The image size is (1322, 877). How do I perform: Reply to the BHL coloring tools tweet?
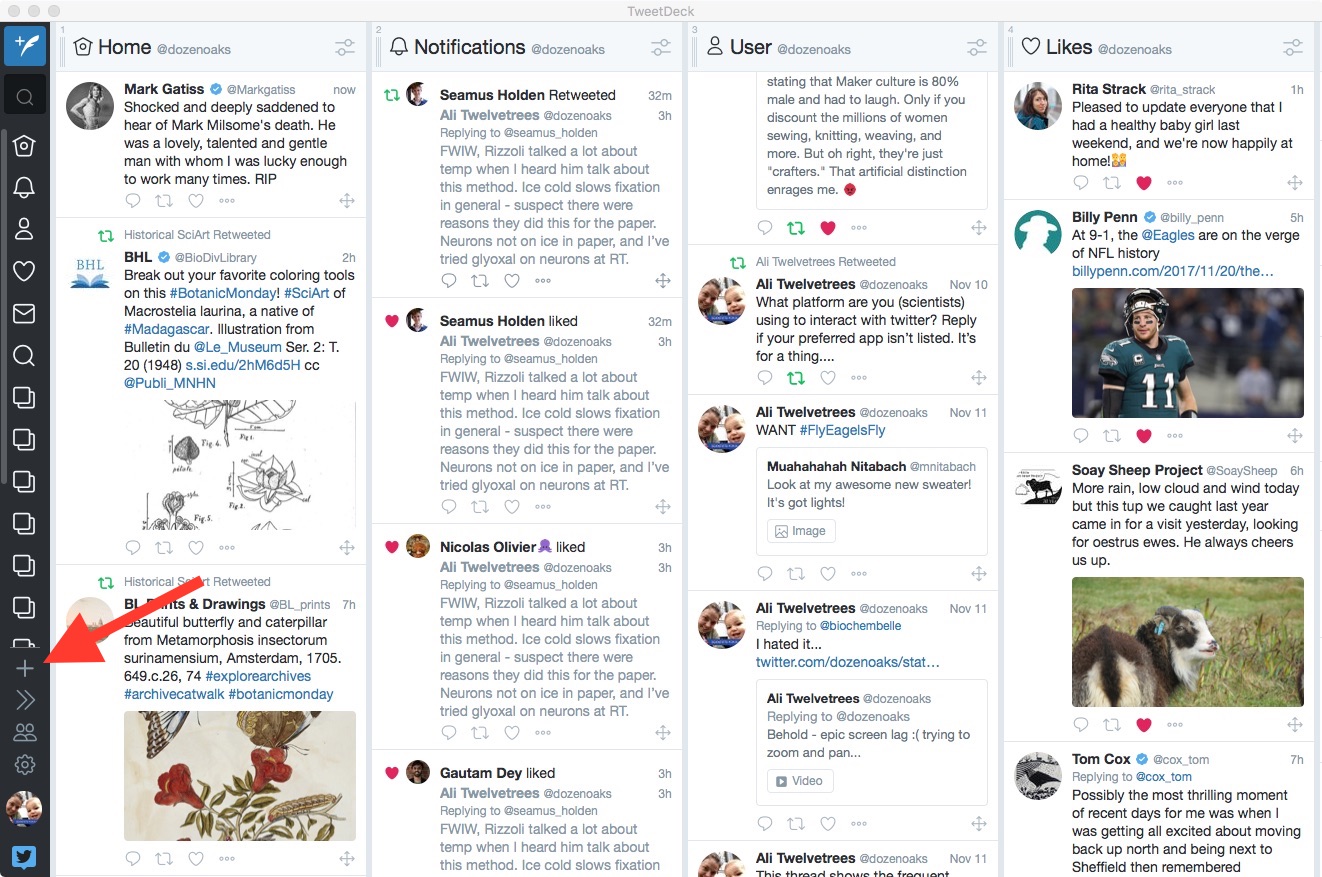(x=133, y=547)
